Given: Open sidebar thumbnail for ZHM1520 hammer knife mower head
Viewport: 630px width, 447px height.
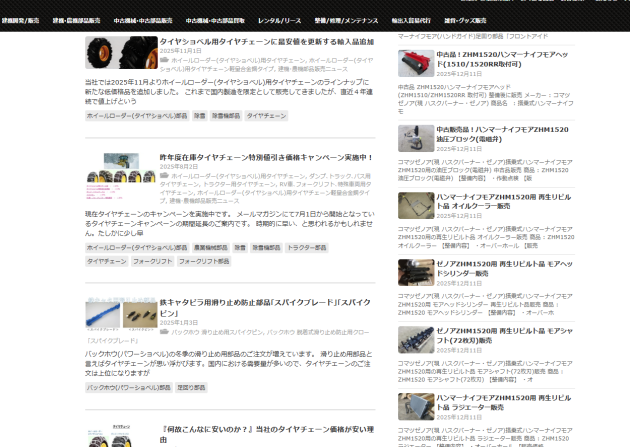Looking at the screenshot, I should tap(415, 63).
